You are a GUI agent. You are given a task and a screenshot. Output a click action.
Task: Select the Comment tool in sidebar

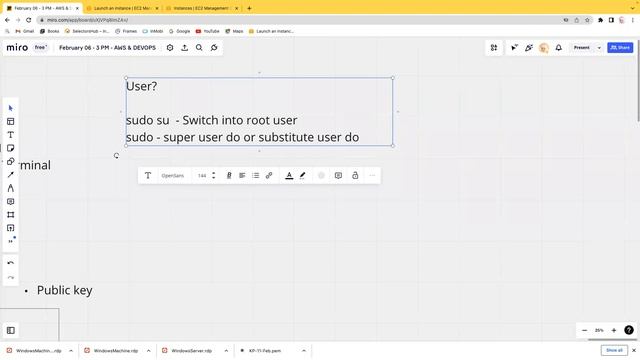11,202
